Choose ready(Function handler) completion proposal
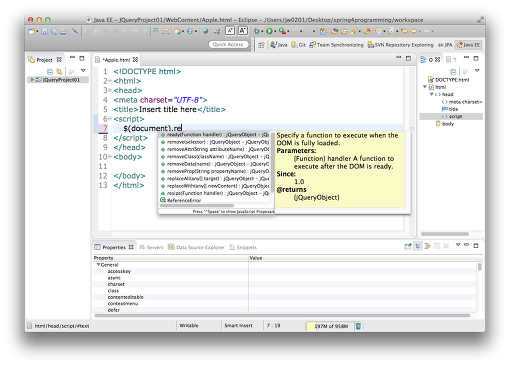510x366 pixels. tap(215, 135)
